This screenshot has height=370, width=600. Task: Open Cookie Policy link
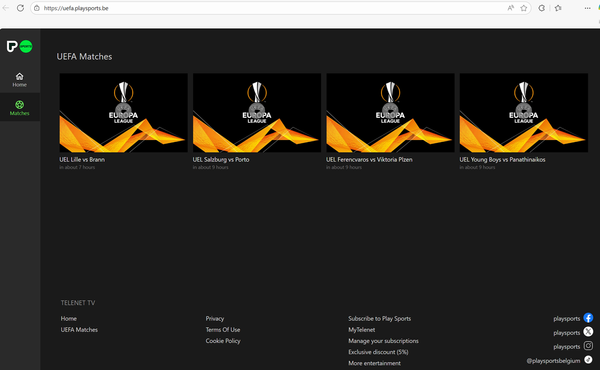coord(223,341)
